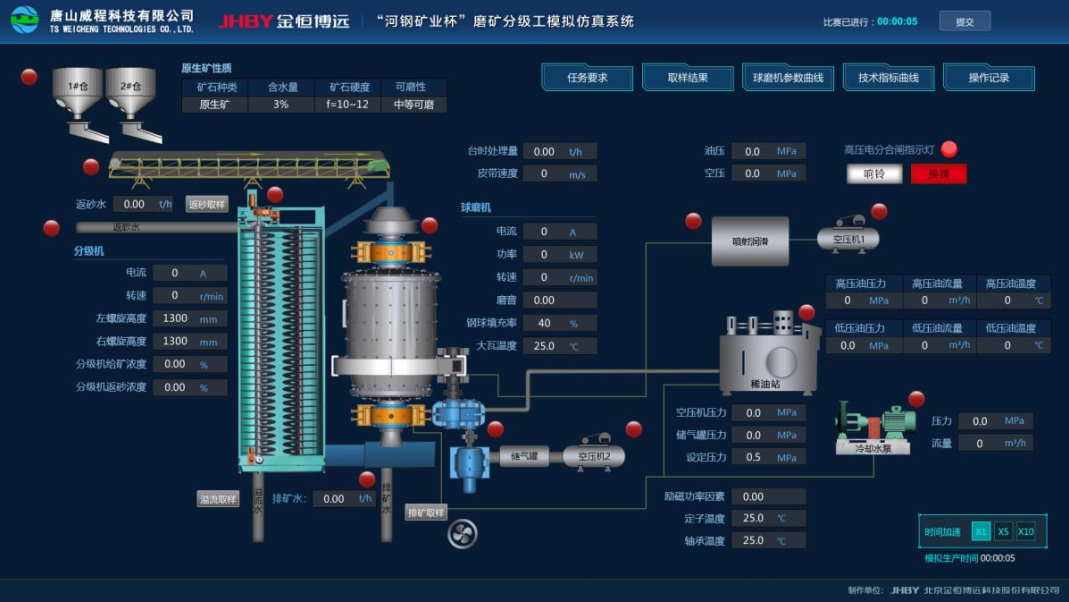The height and width of the screenshot is (602, 1069).
Task: Switch time acceleration to X5
Action: tap(1003, 531)
